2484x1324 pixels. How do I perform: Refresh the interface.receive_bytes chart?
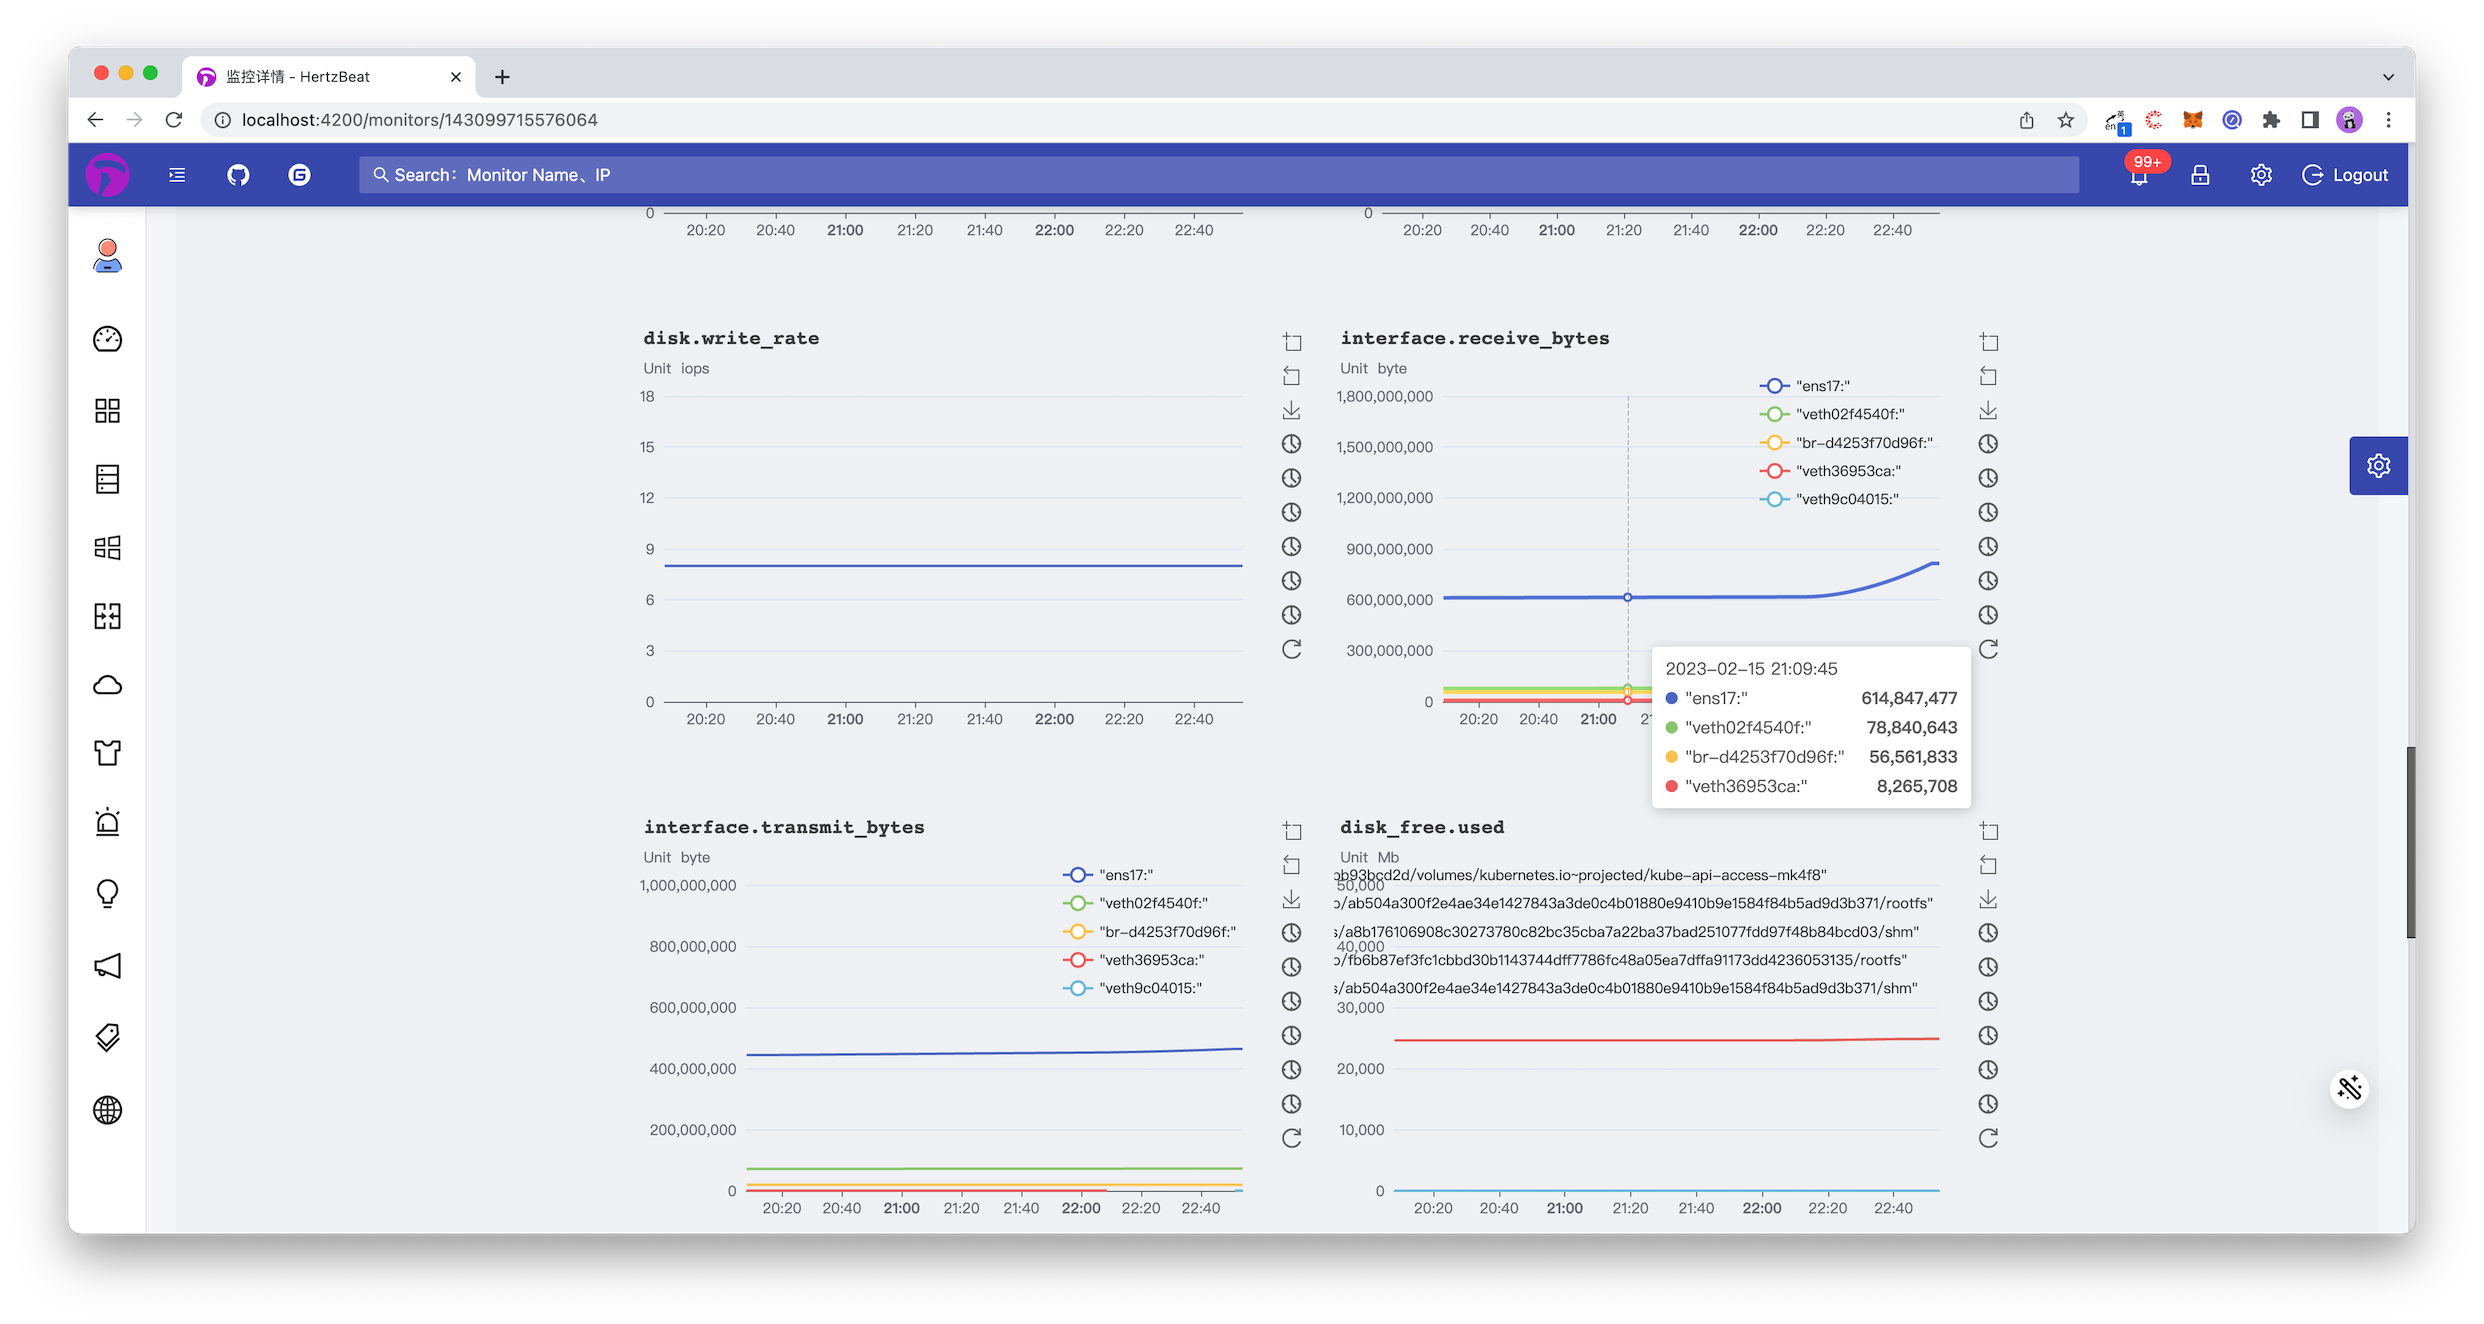point(1988,649)
